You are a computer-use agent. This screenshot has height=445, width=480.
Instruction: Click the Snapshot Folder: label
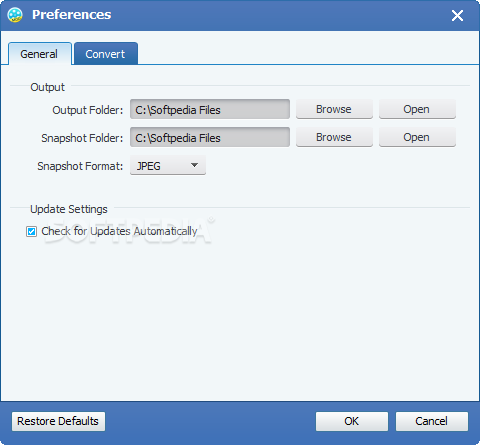pos(82,138)
